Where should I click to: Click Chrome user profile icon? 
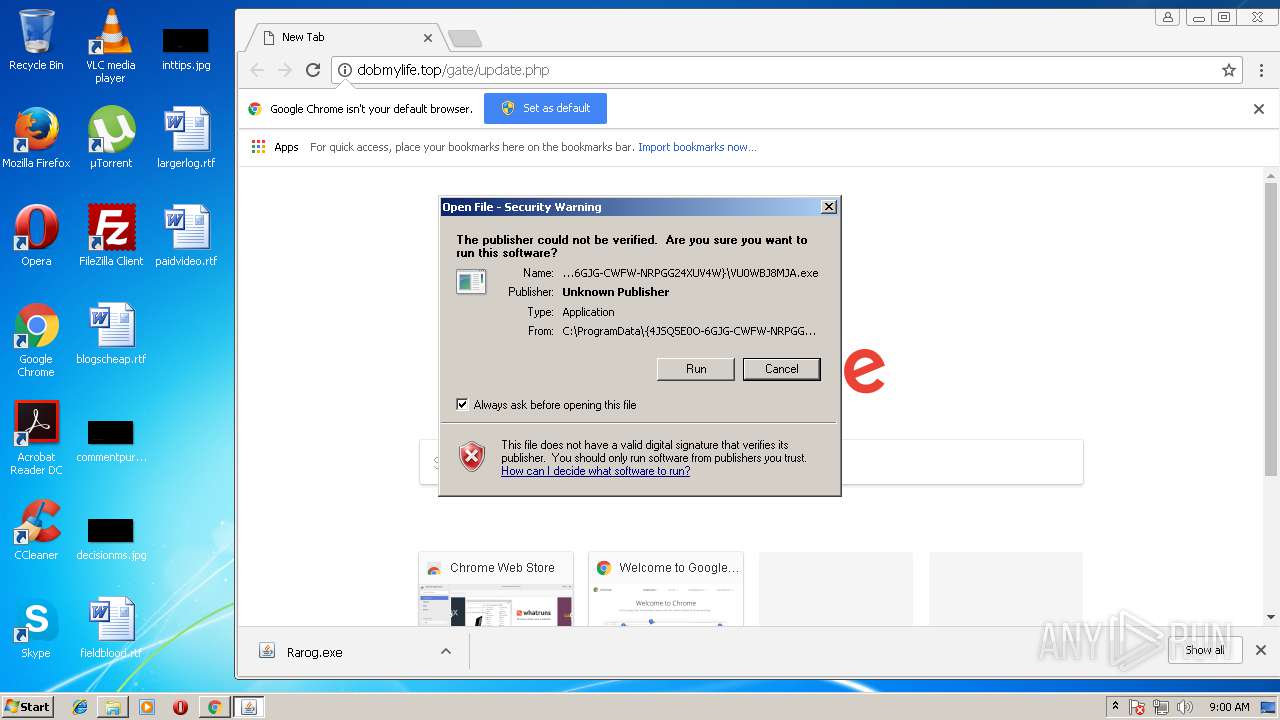click(x=1167, y=17)
